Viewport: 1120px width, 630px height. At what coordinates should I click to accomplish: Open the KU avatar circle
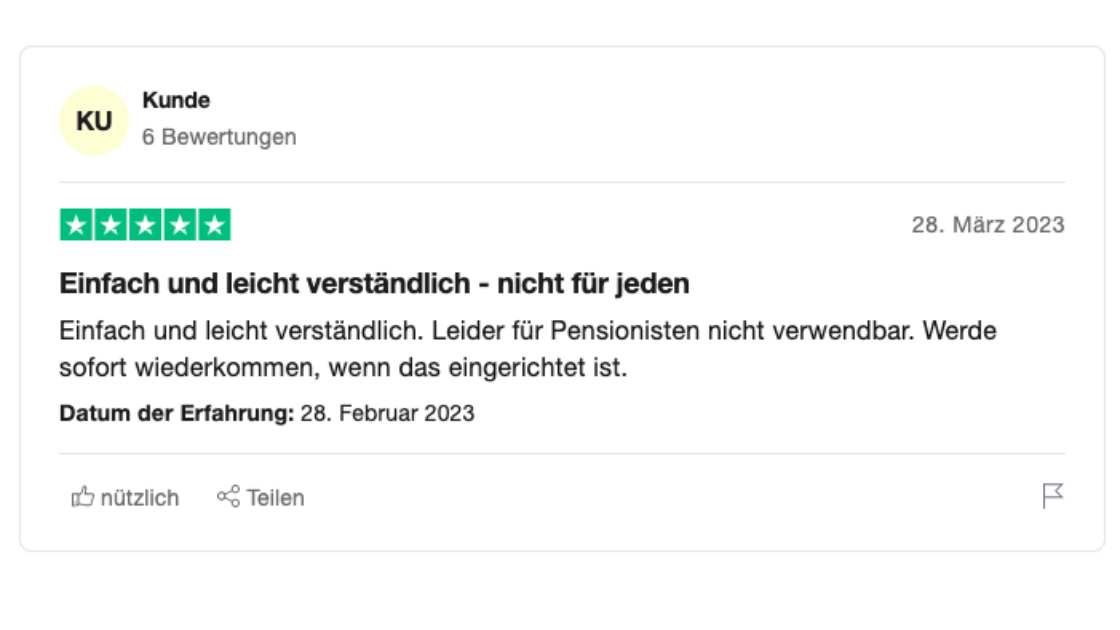coord(94,121)
